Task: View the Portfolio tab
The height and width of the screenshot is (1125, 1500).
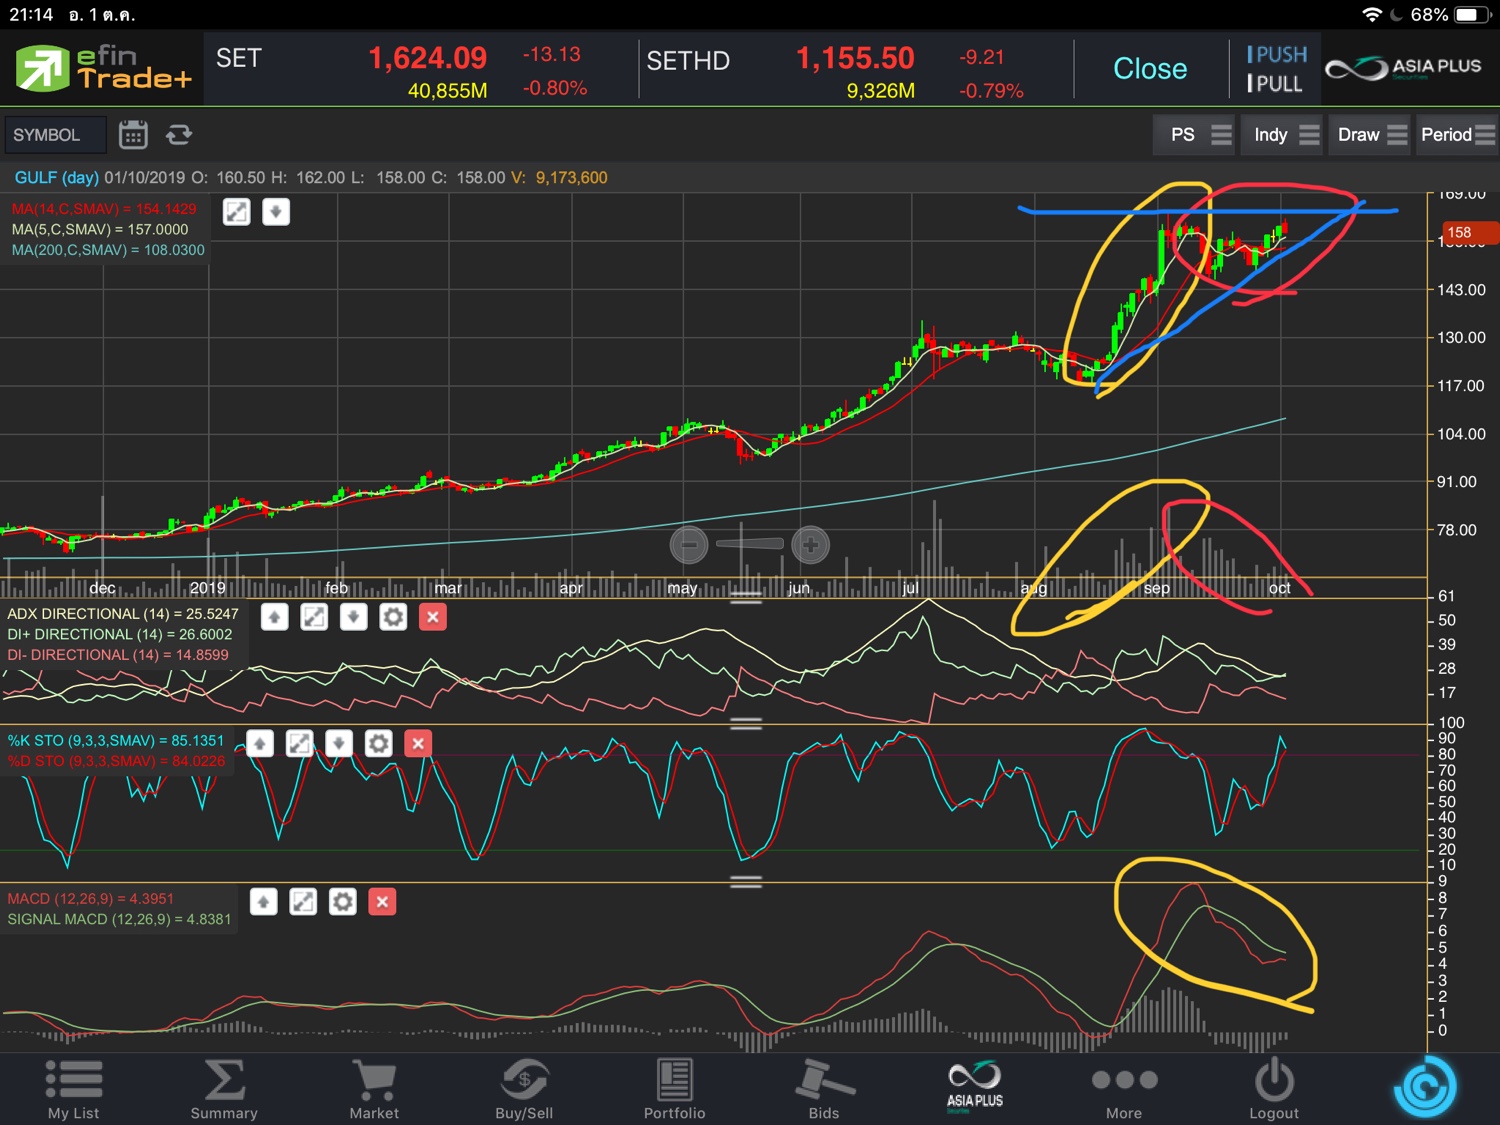Action: [x=674, y=1089]
